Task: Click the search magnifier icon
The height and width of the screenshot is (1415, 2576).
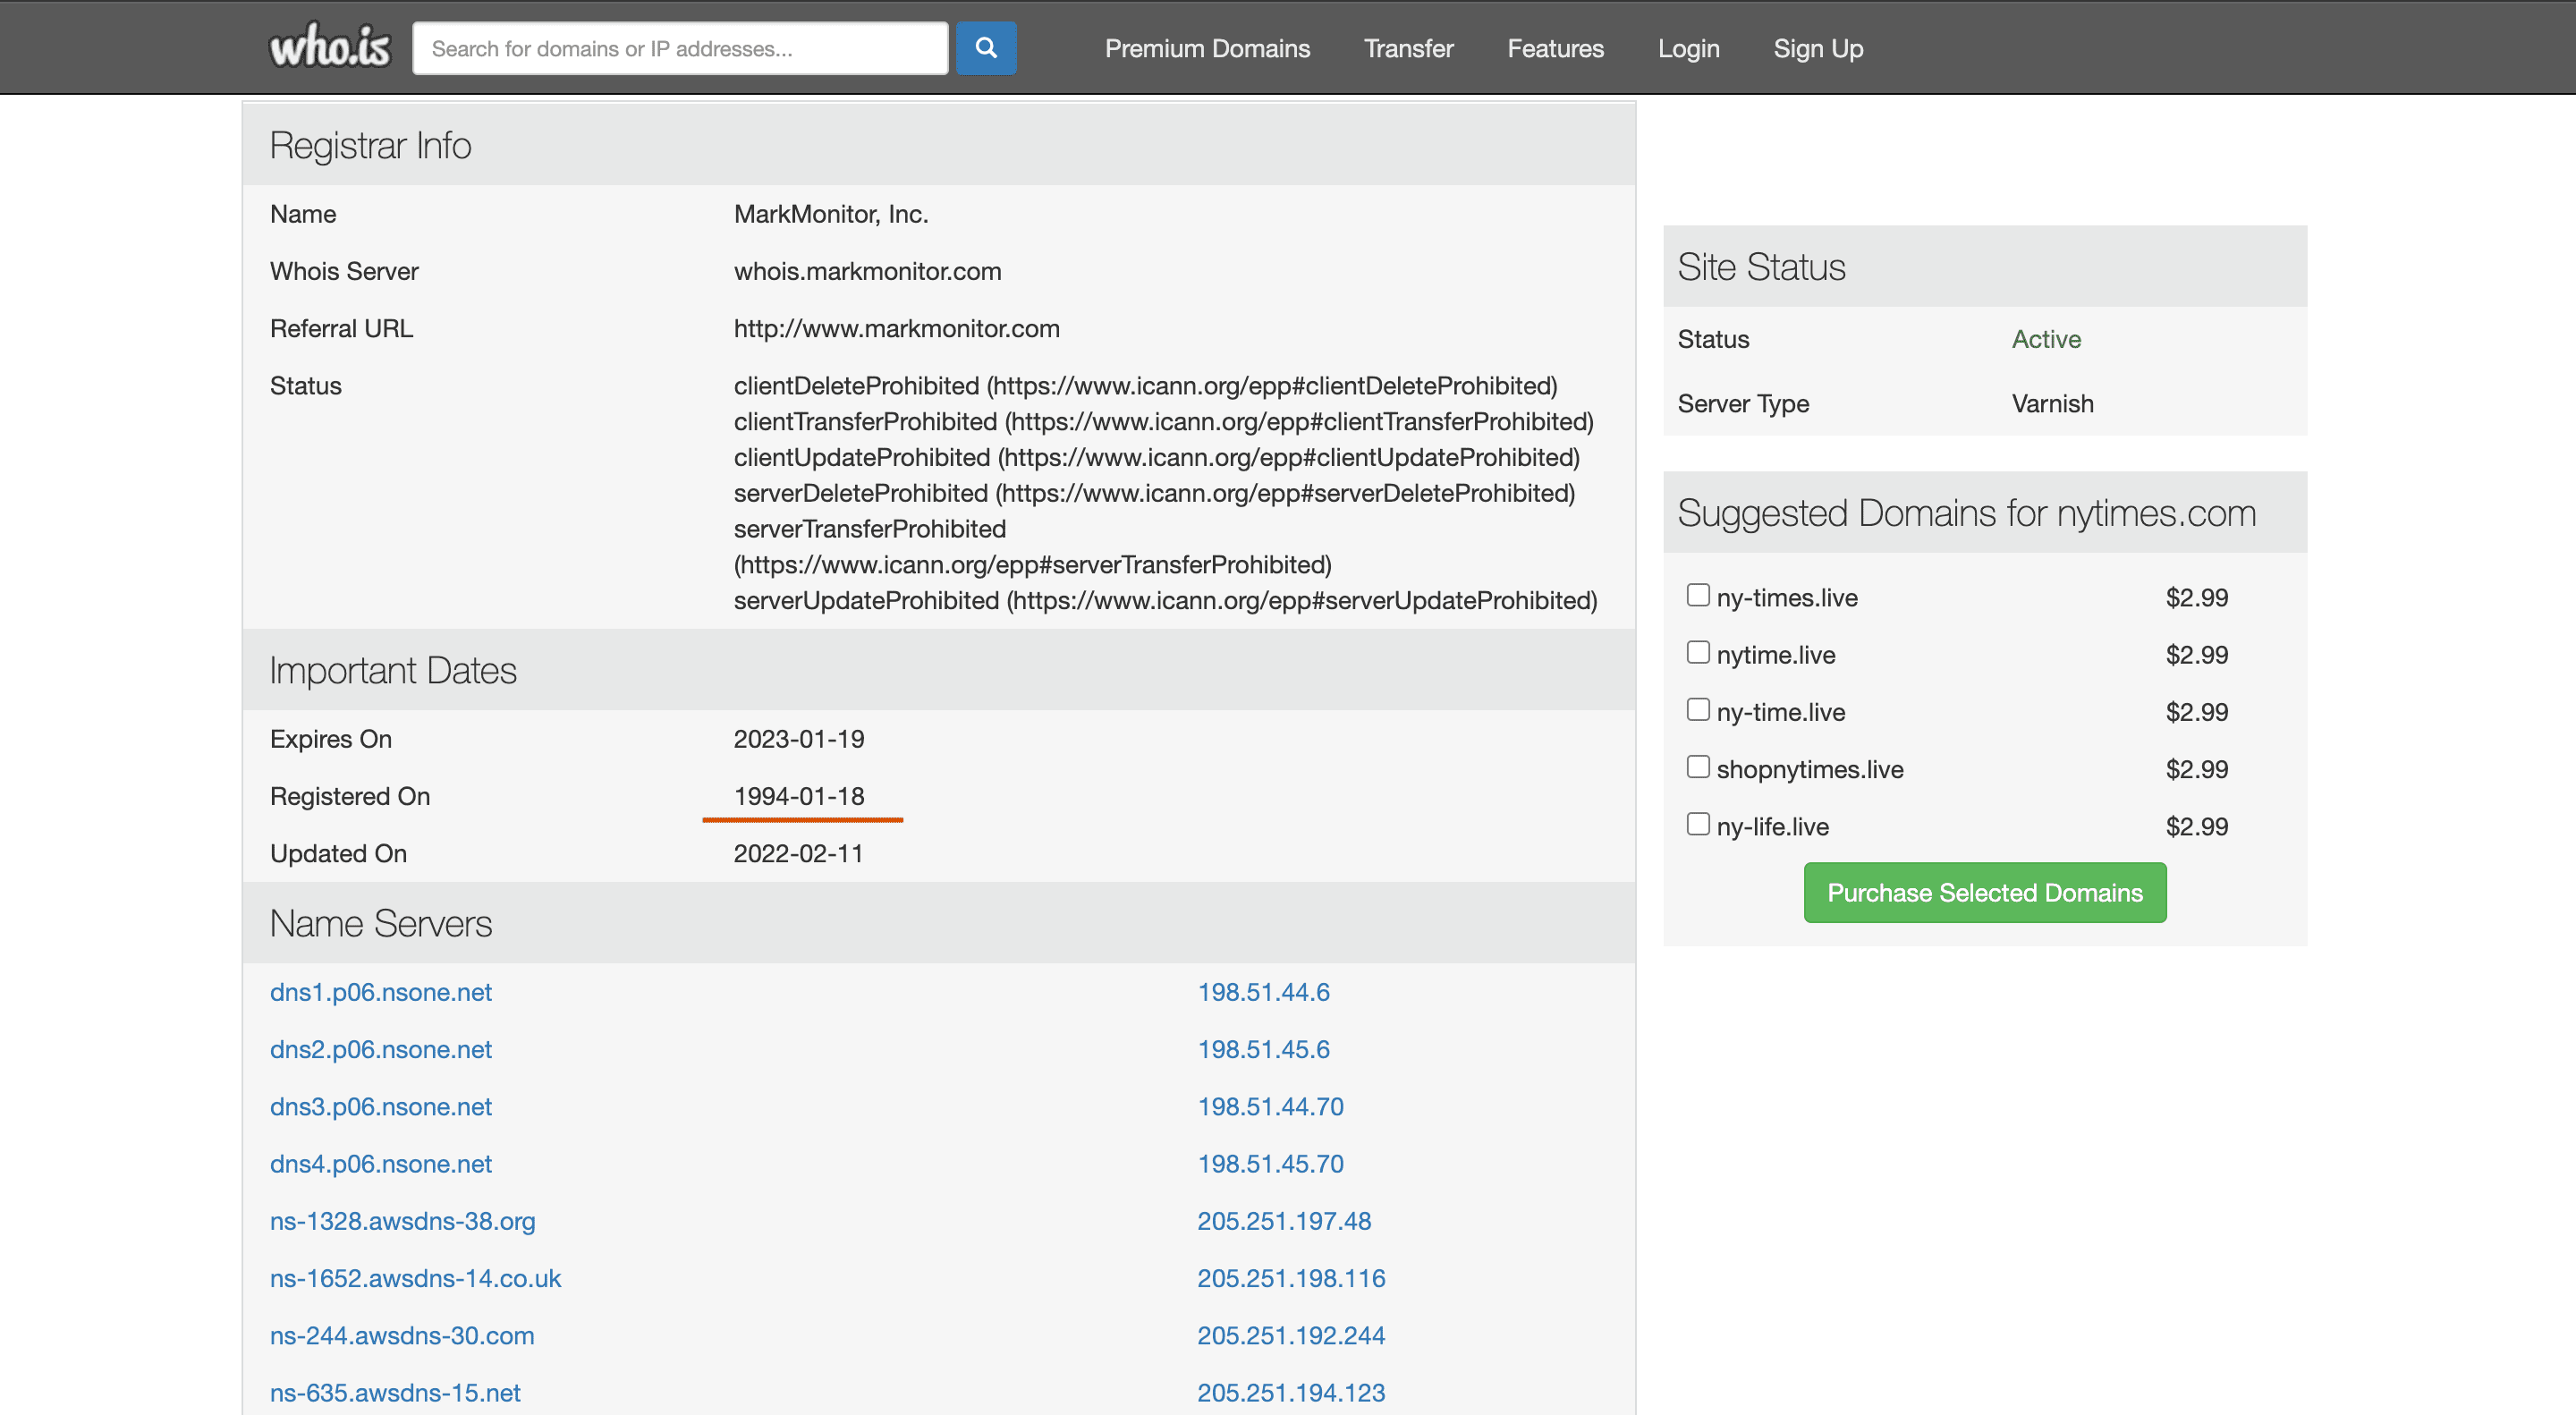Action: click(986, 47)
